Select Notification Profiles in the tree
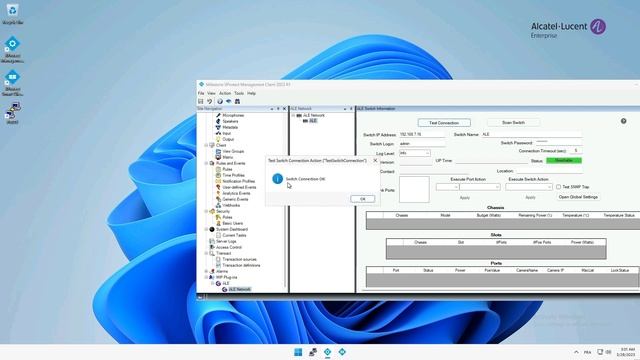This screenshot has width=640, height=360. (x=238, y=181)
